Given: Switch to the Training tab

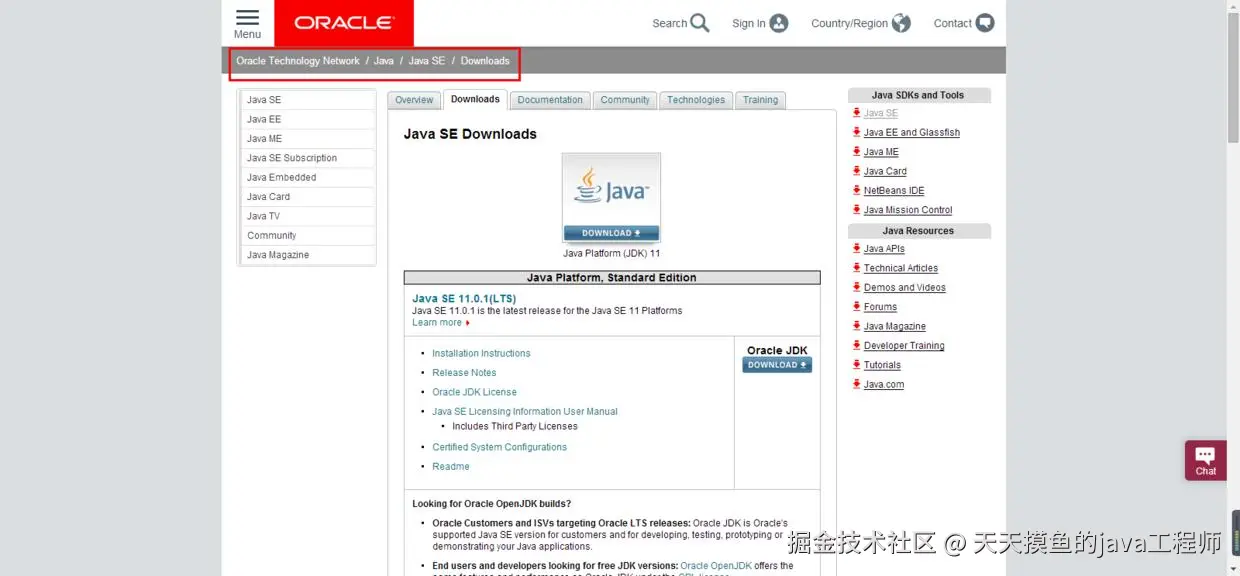Looking at the screenshot, I should pyautogui.click(x=760, y=100).
